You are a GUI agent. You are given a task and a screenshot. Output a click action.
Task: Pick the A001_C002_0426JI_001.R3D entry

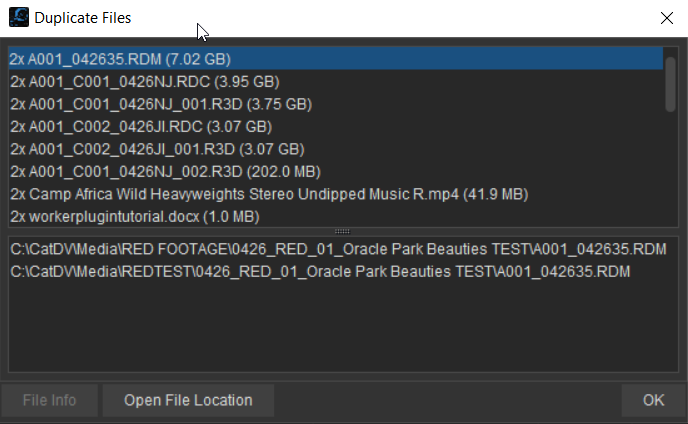336,149
